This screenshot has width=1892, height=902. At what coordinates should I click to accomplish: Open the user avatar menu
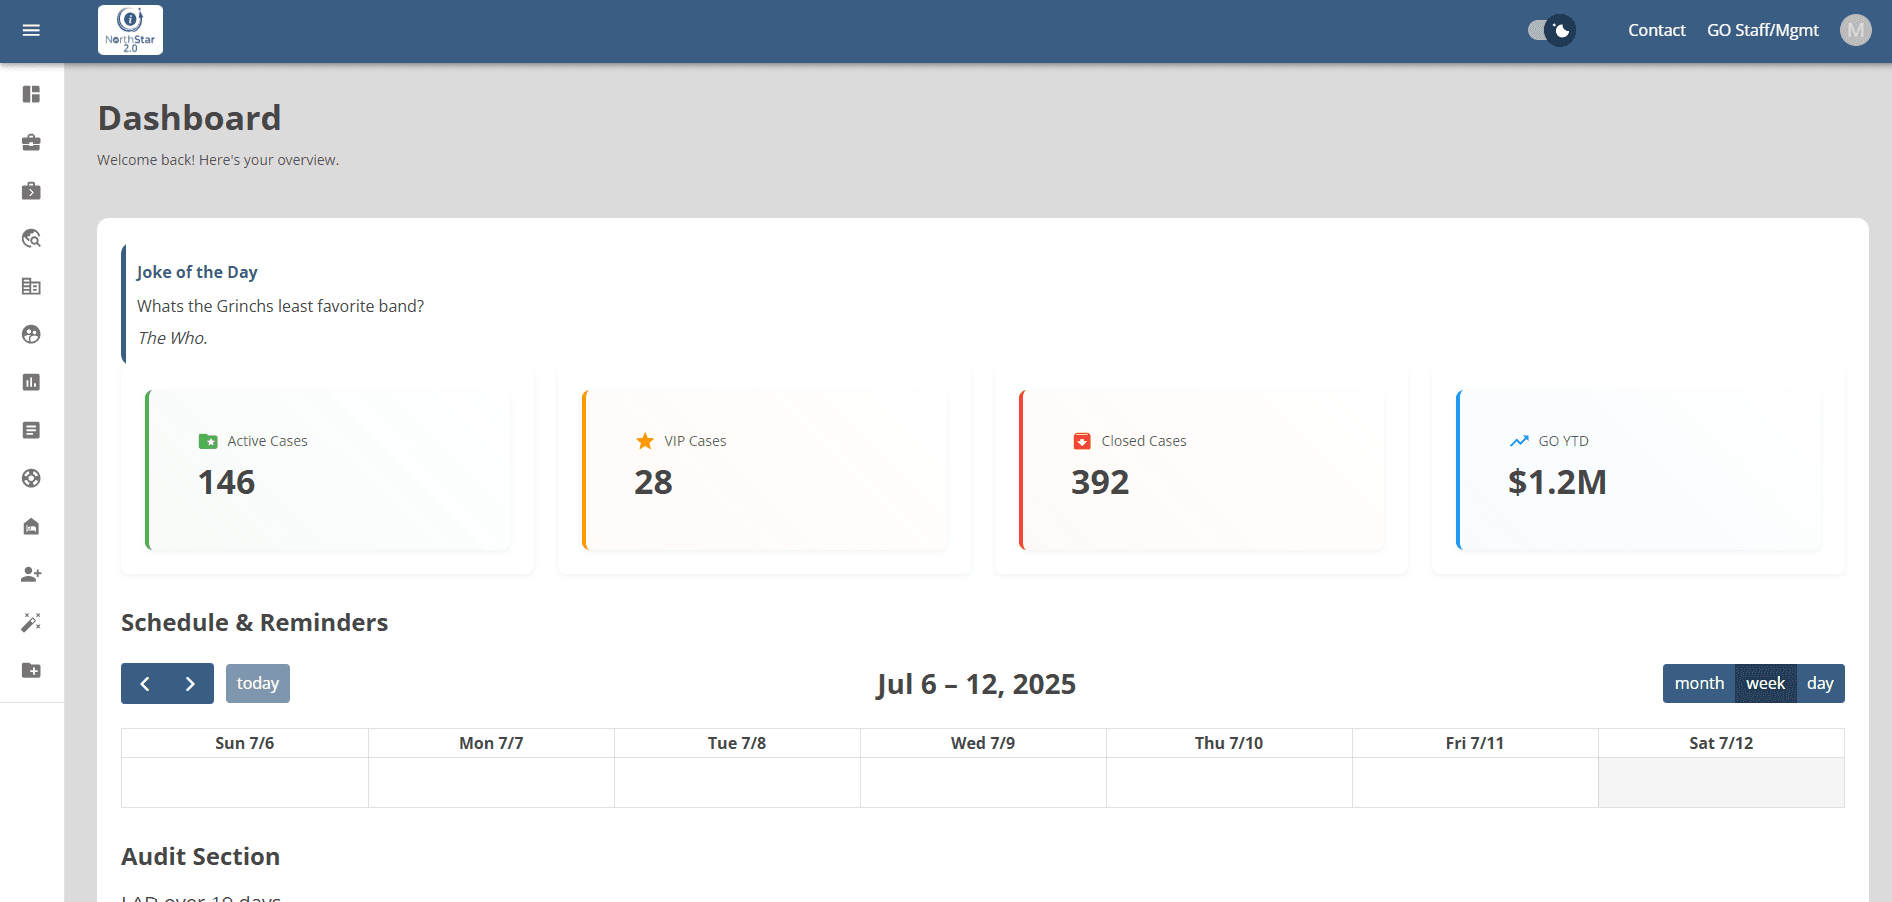coord(1855,30)
